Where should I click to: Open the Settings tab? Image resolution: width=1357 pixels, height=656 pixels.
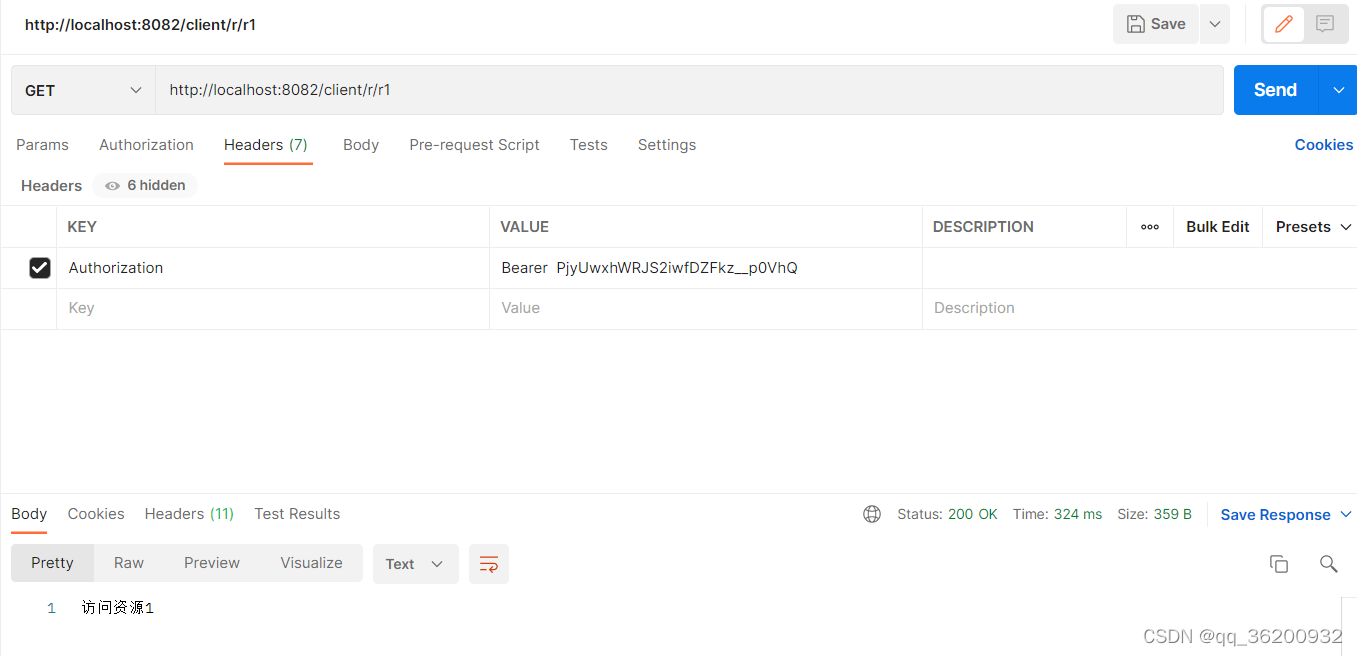(x=667, y=145)
